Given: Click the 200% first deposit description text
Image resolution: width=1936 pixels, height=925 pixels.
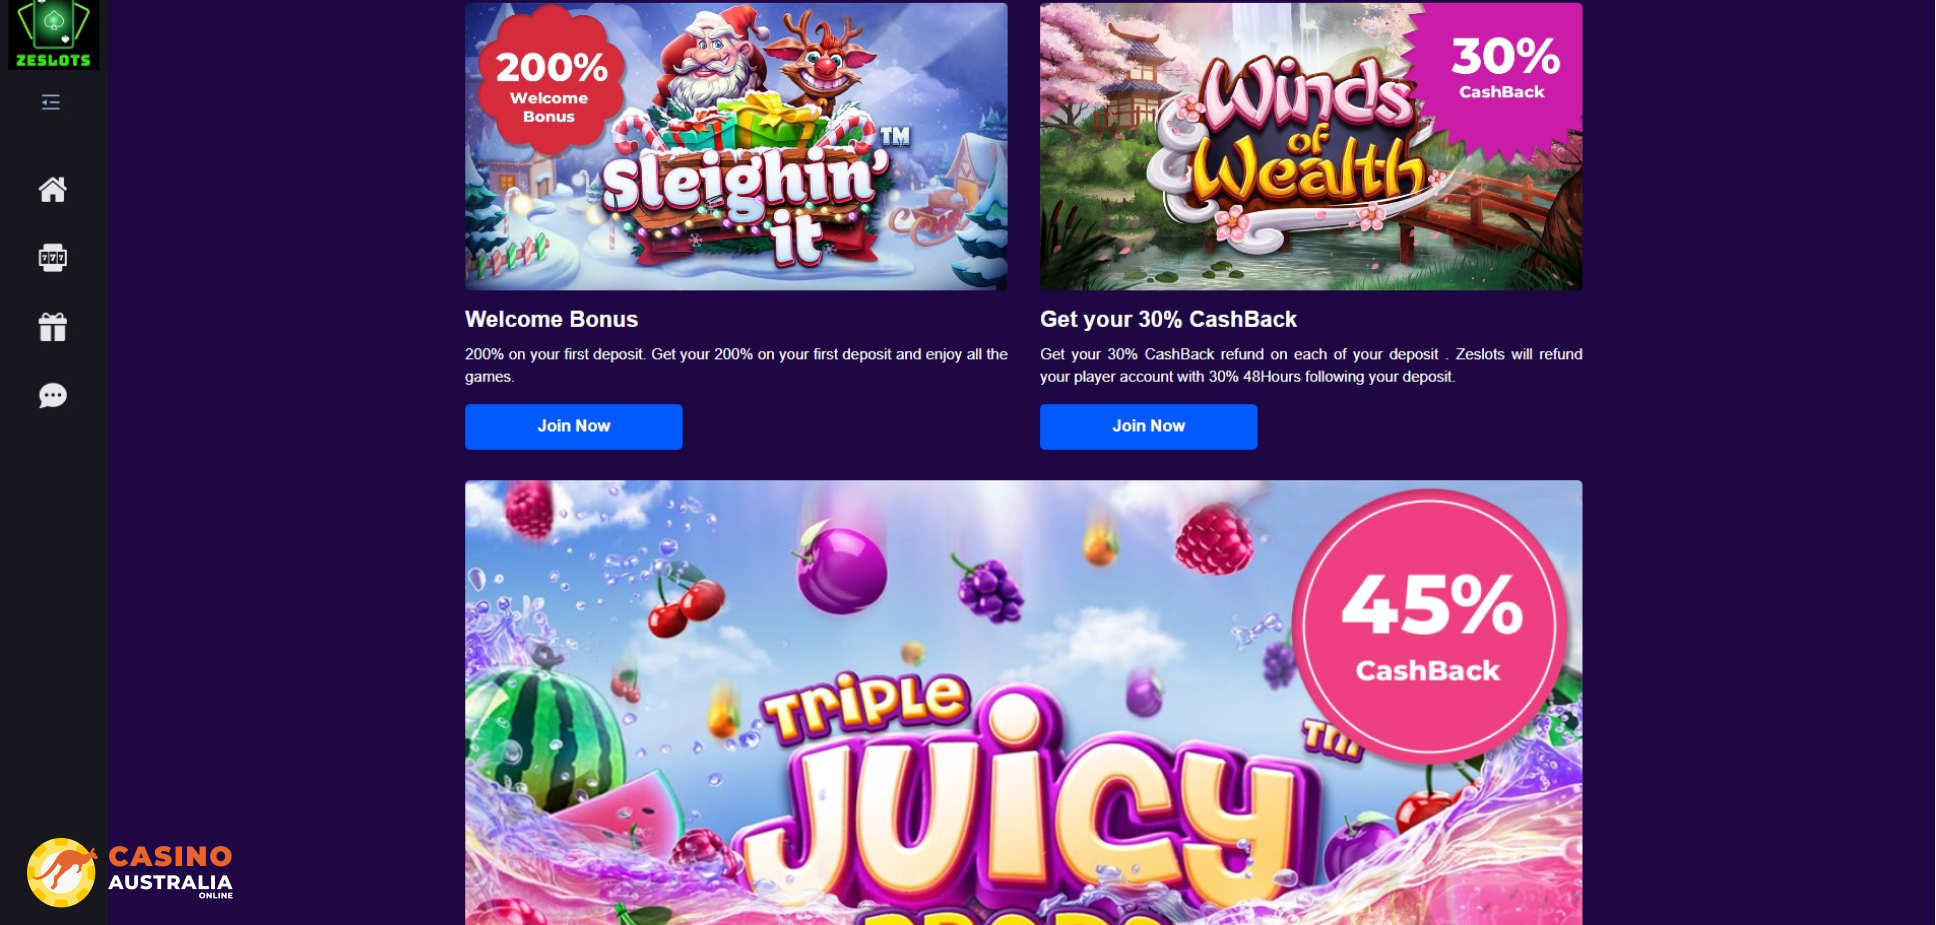Looking at the screenshot, I should pyautogui.click(x=736, y=366).
